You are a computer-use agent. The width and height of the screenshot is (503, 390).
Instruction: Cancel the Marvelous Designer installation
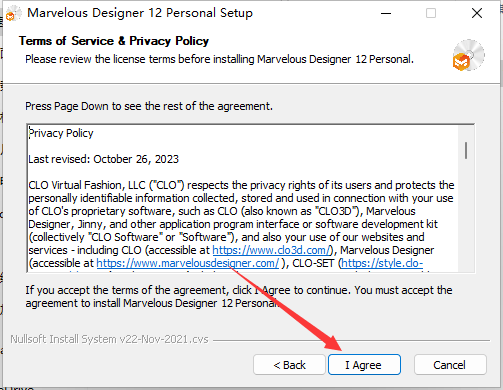click(450, 365)
